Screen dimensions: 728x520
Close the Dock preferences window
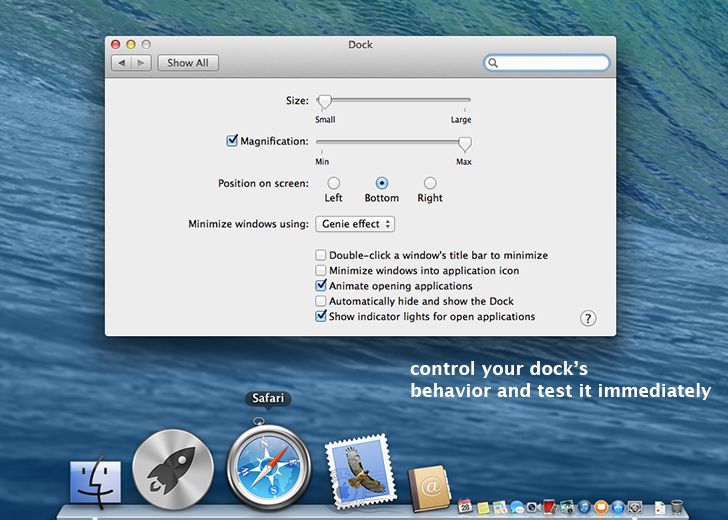116,44
